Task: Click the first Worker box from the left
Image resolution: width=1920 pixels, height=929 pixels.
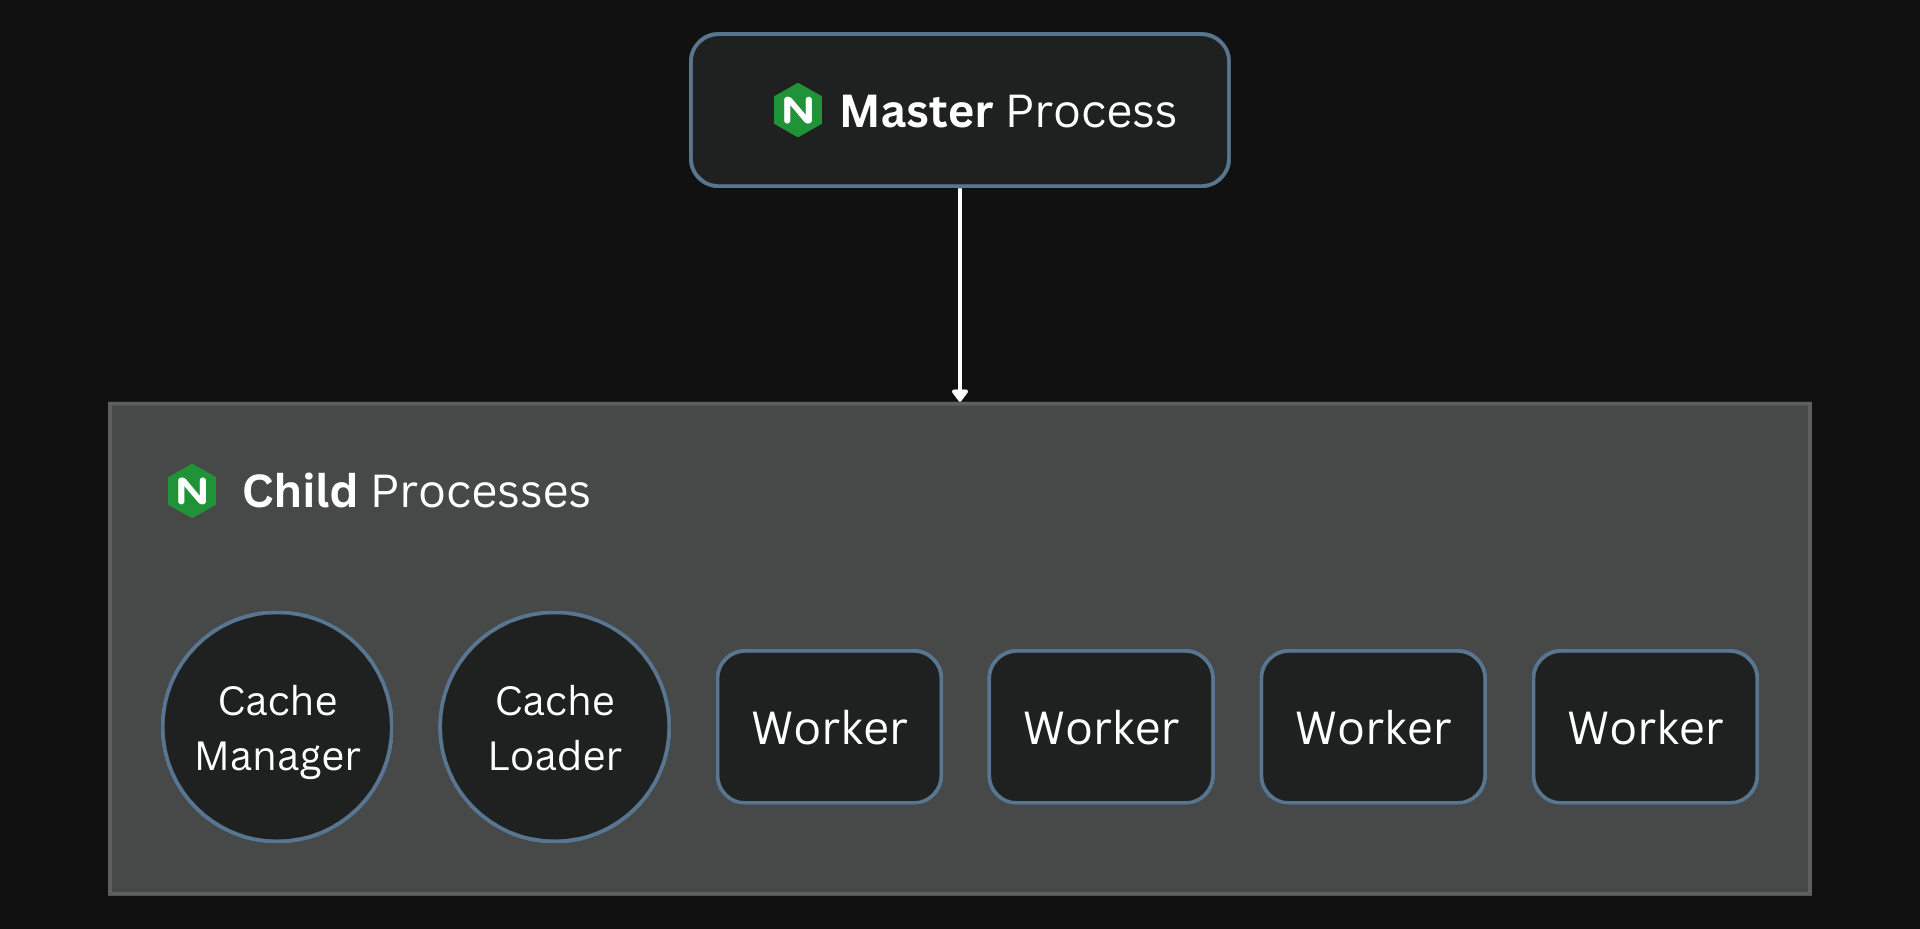Action: tap(829, 727)
